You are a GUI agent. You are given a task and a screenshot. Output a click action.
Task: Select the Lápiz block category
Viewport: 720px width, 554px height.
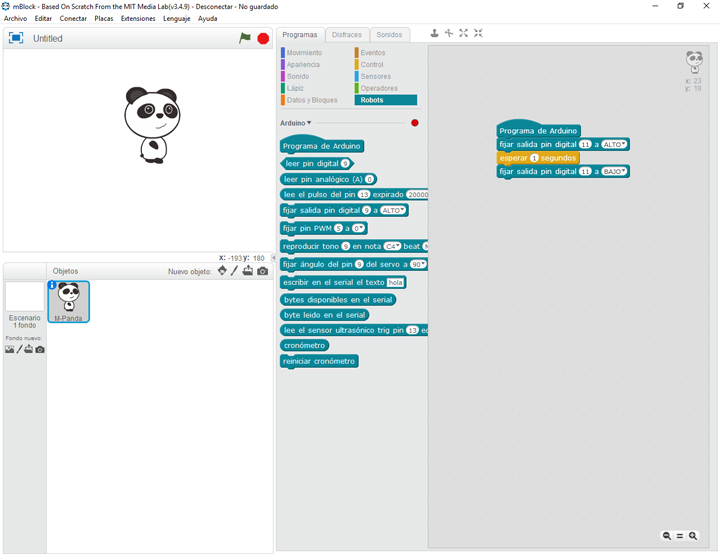292,88
